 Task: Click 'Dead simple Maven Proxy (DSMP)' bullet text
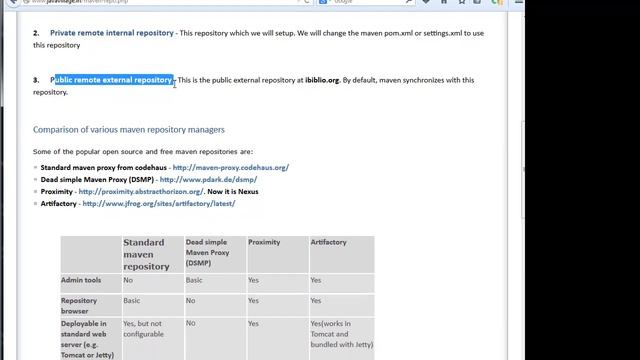pyautogui.click(x=97, y=180)
